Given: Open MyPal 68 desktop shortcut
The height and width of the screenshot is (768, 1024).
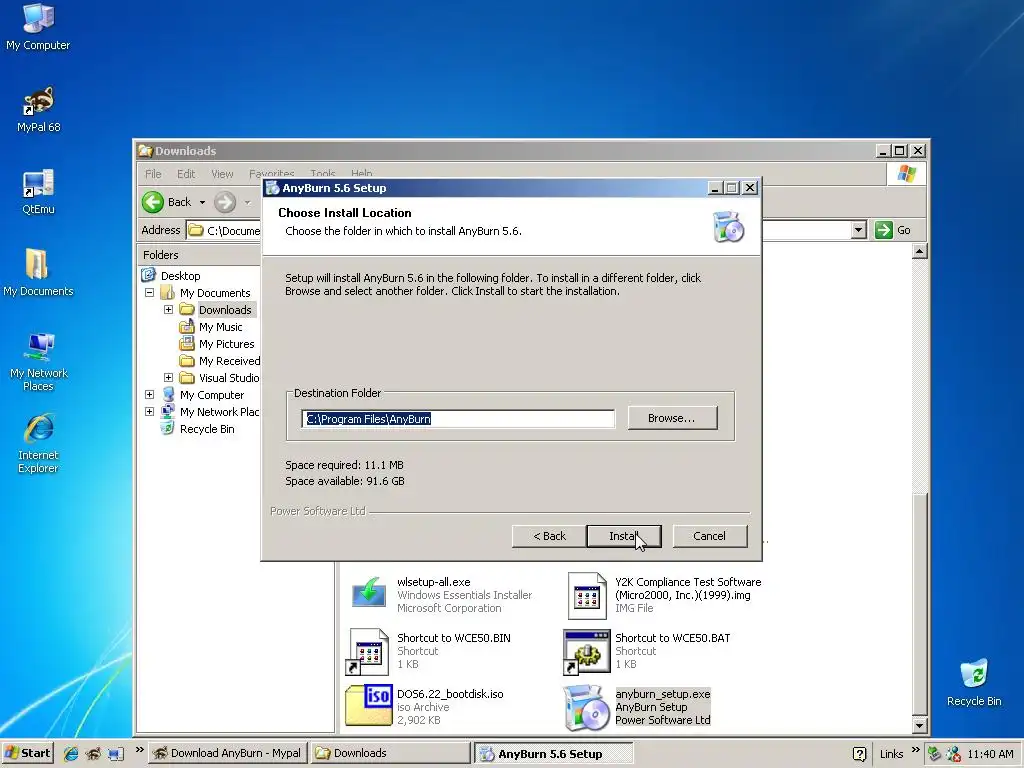Looking at the screenshot, I should click(x=38, y=109).
